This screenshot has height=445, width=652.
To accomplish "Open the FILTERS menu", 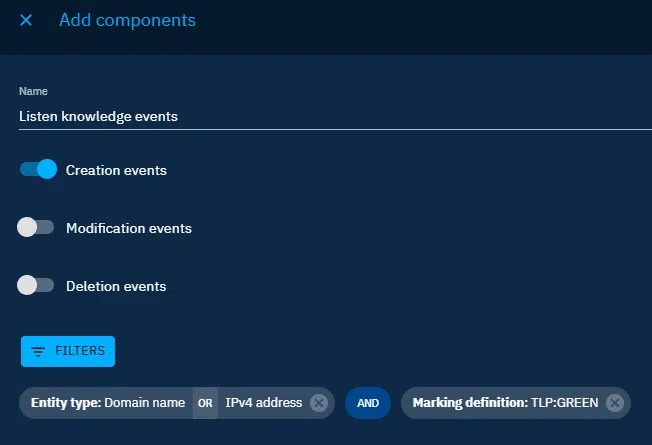I will pos(68,352).
